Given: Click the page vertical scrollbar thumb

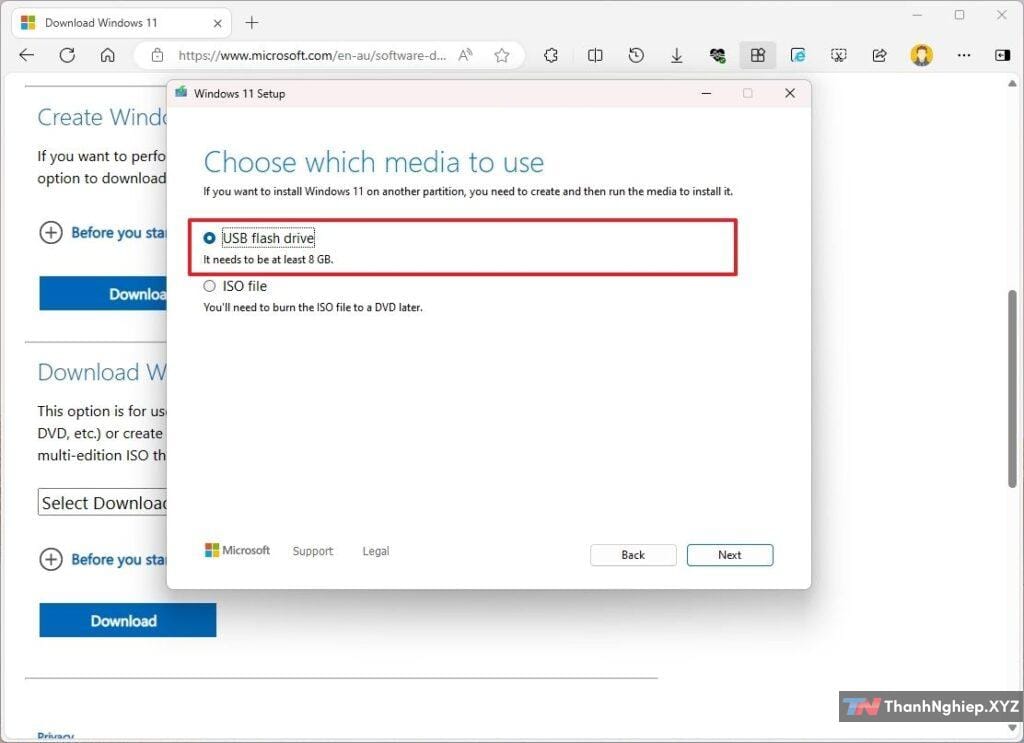Looking at the screenshot, I should (x=1012, y=388).
